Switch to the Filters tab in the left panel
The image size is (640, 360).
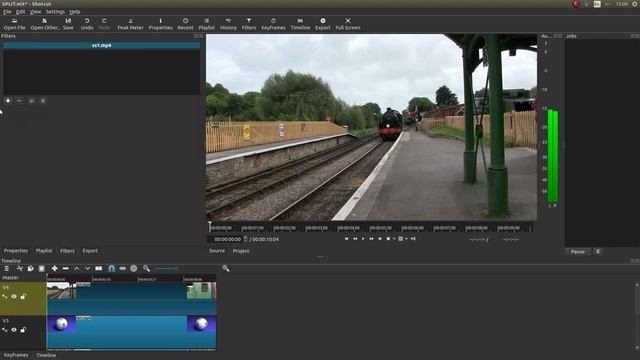[x=67, y=251]
